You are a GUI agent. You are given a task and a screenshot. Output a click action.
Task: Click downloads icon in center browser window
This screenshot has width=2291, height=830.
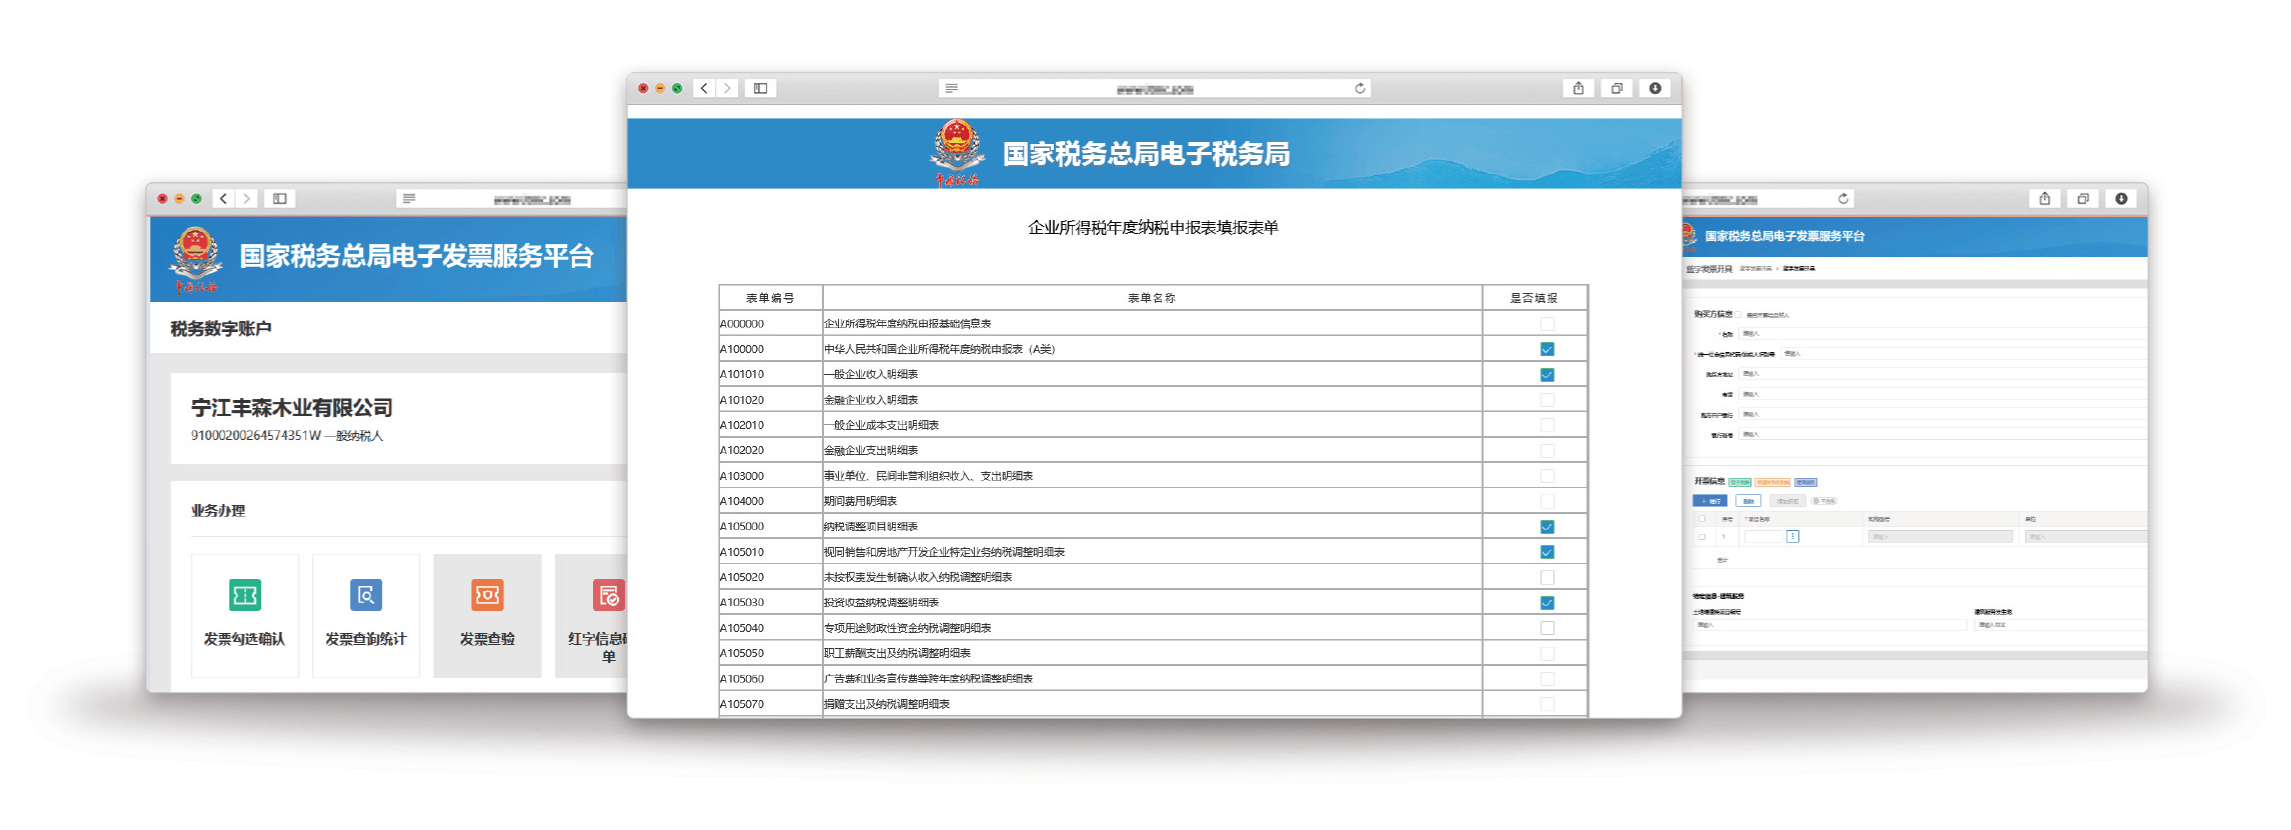click(x=1655, y=89)
